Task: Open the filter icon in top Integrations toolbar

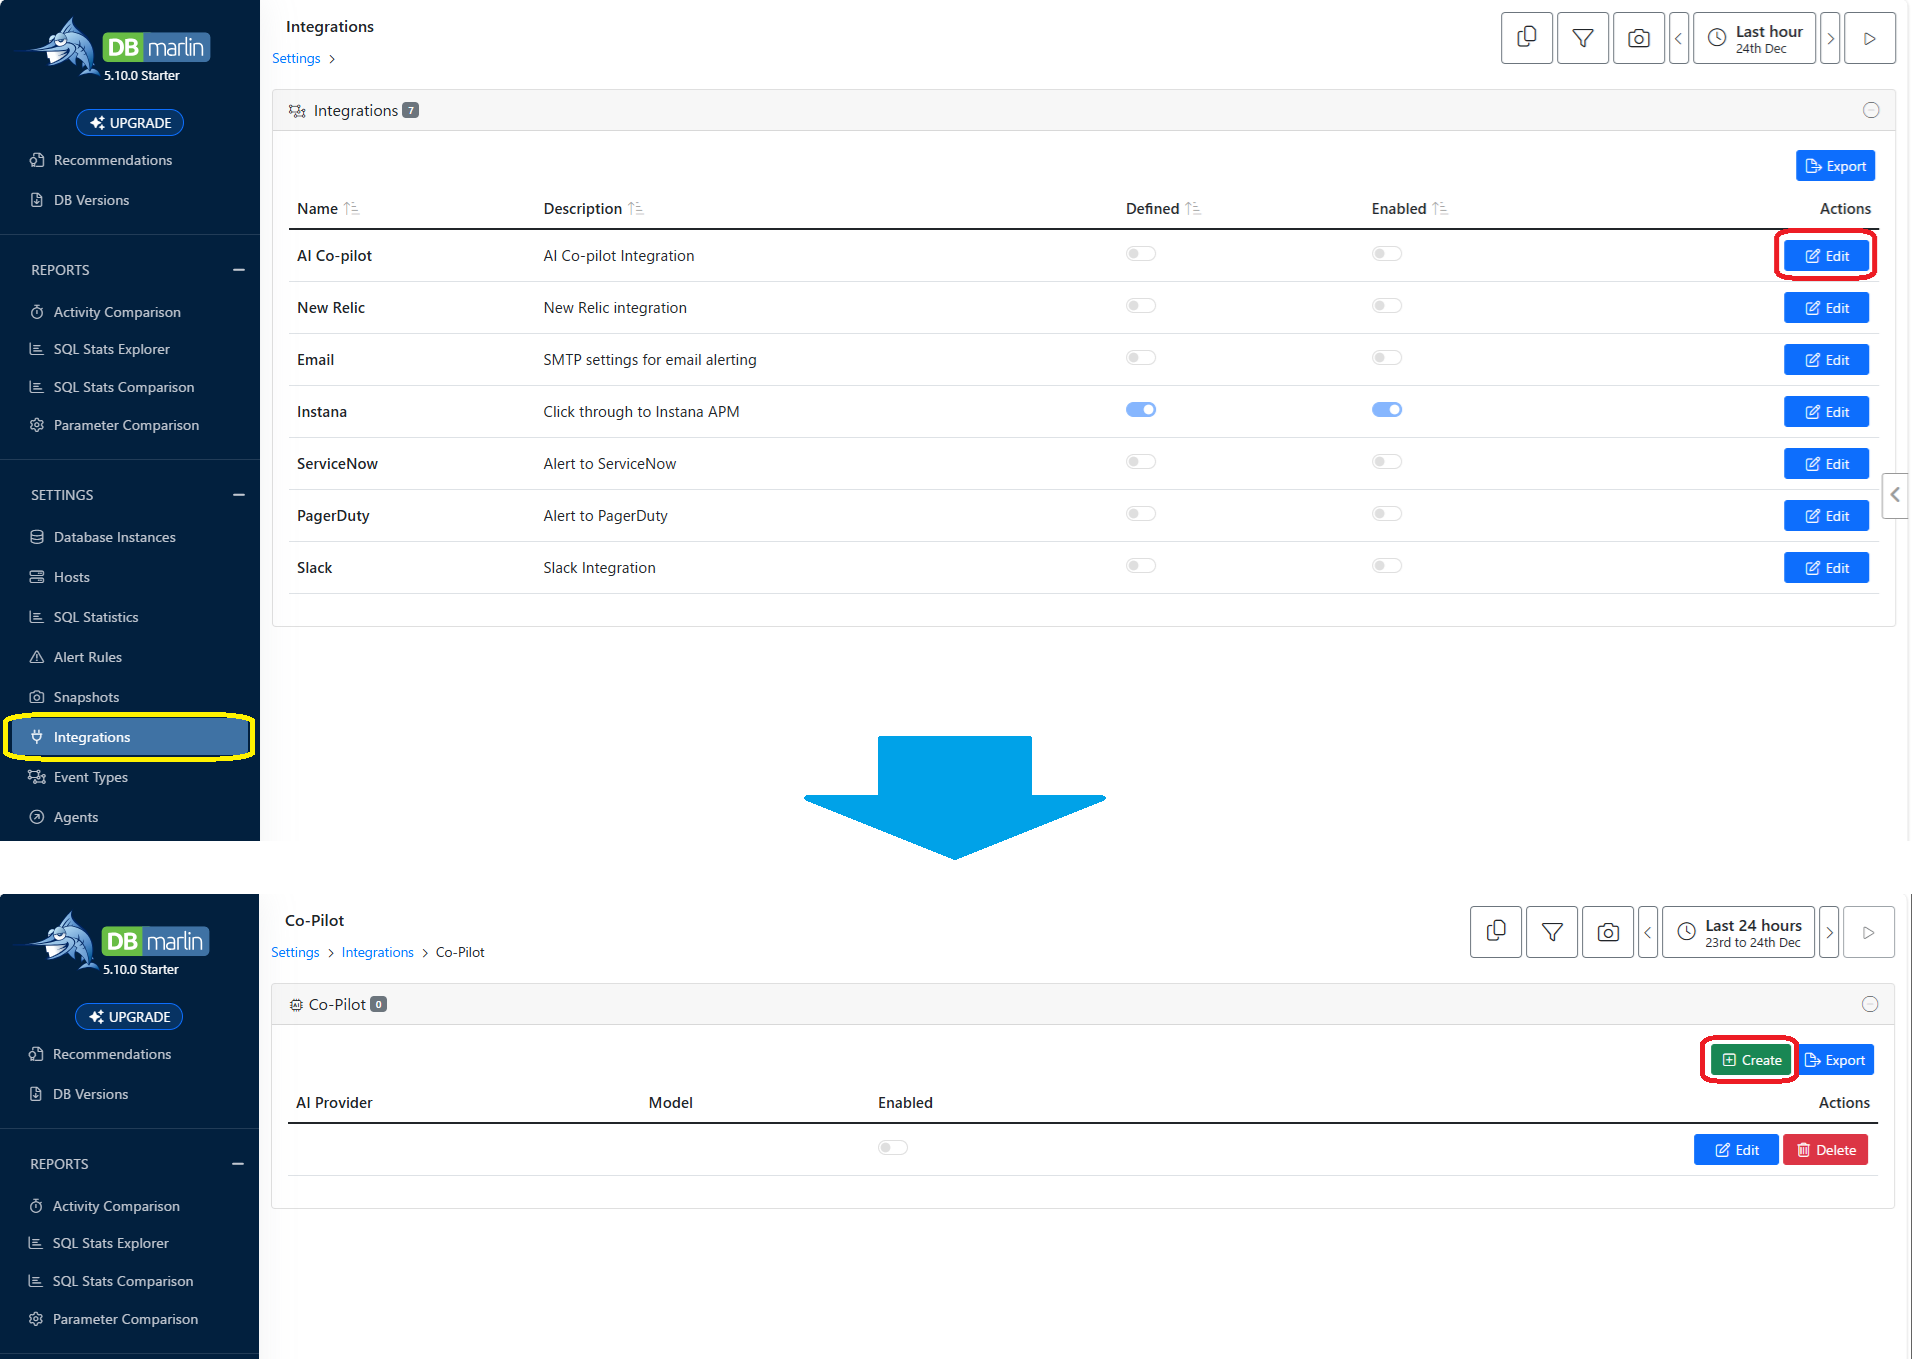Action: (1582, 38)
